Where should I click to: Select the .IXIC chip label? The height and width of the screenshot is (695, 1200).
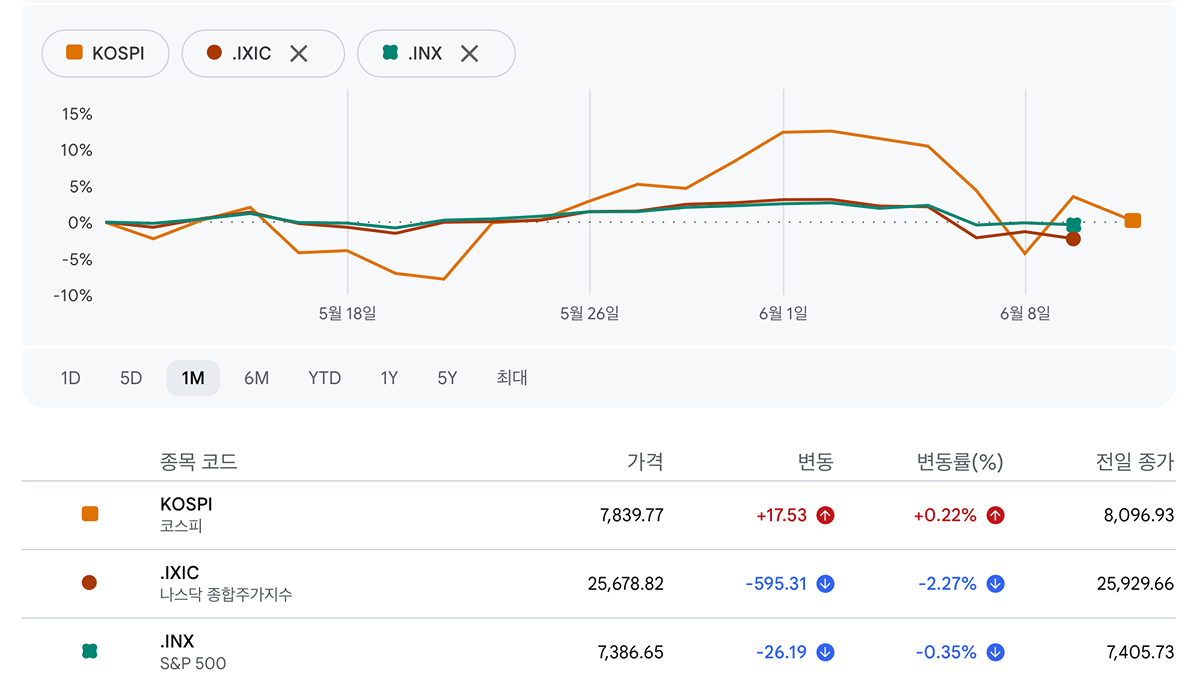[x=251, y=54]
